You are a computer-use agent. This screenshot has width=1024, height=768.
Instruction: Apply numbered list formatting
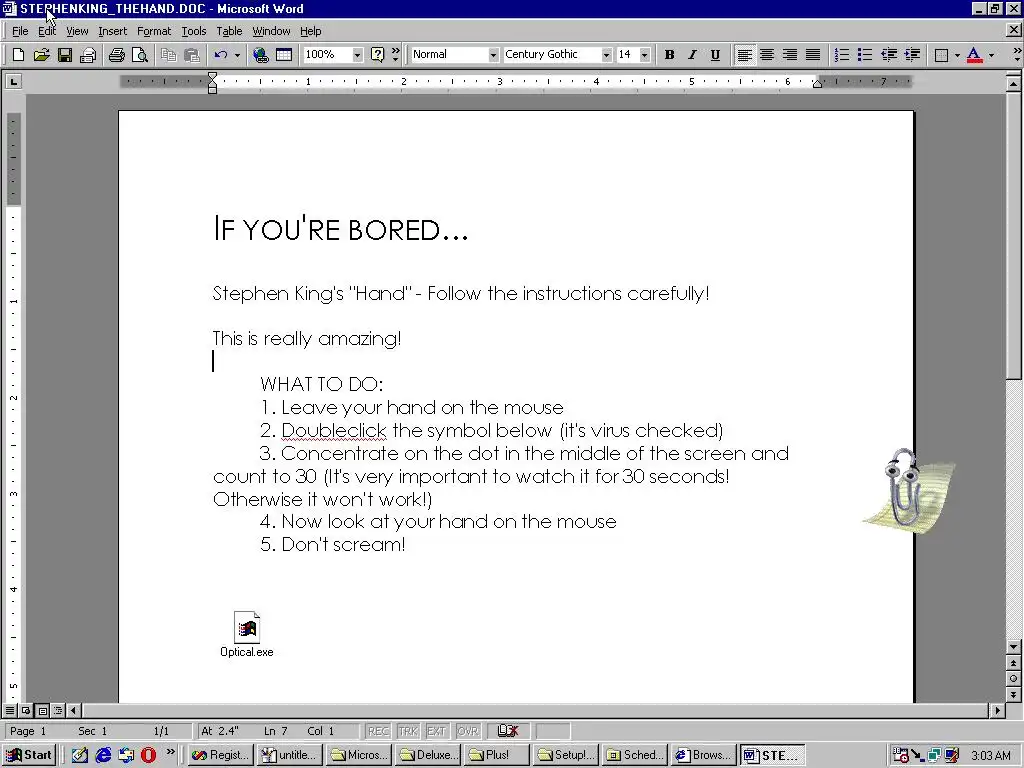(x=842, y=55)
